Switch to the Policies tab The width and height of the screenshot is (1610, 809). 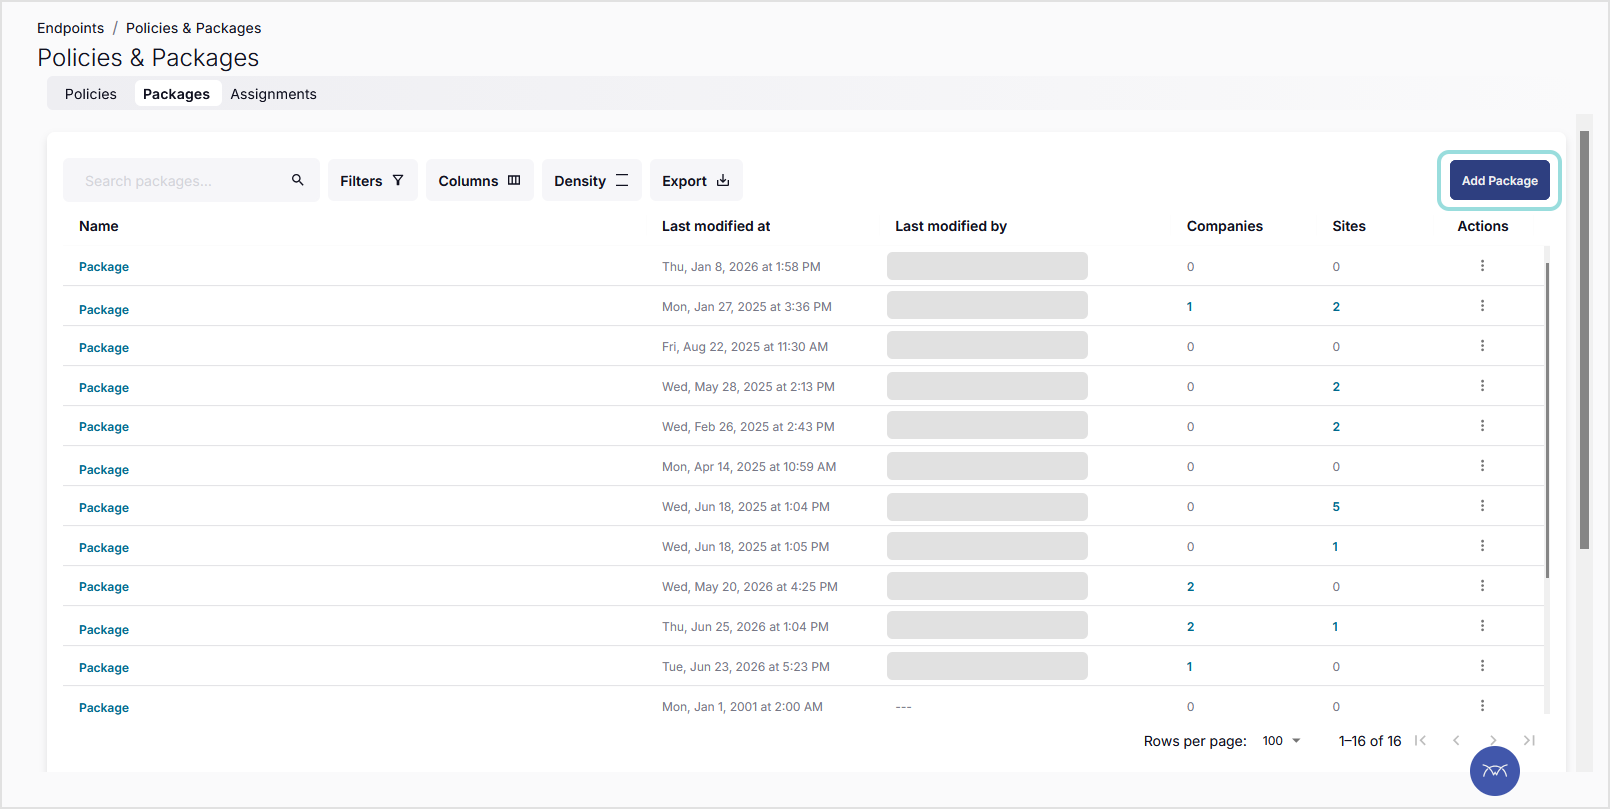91,94
